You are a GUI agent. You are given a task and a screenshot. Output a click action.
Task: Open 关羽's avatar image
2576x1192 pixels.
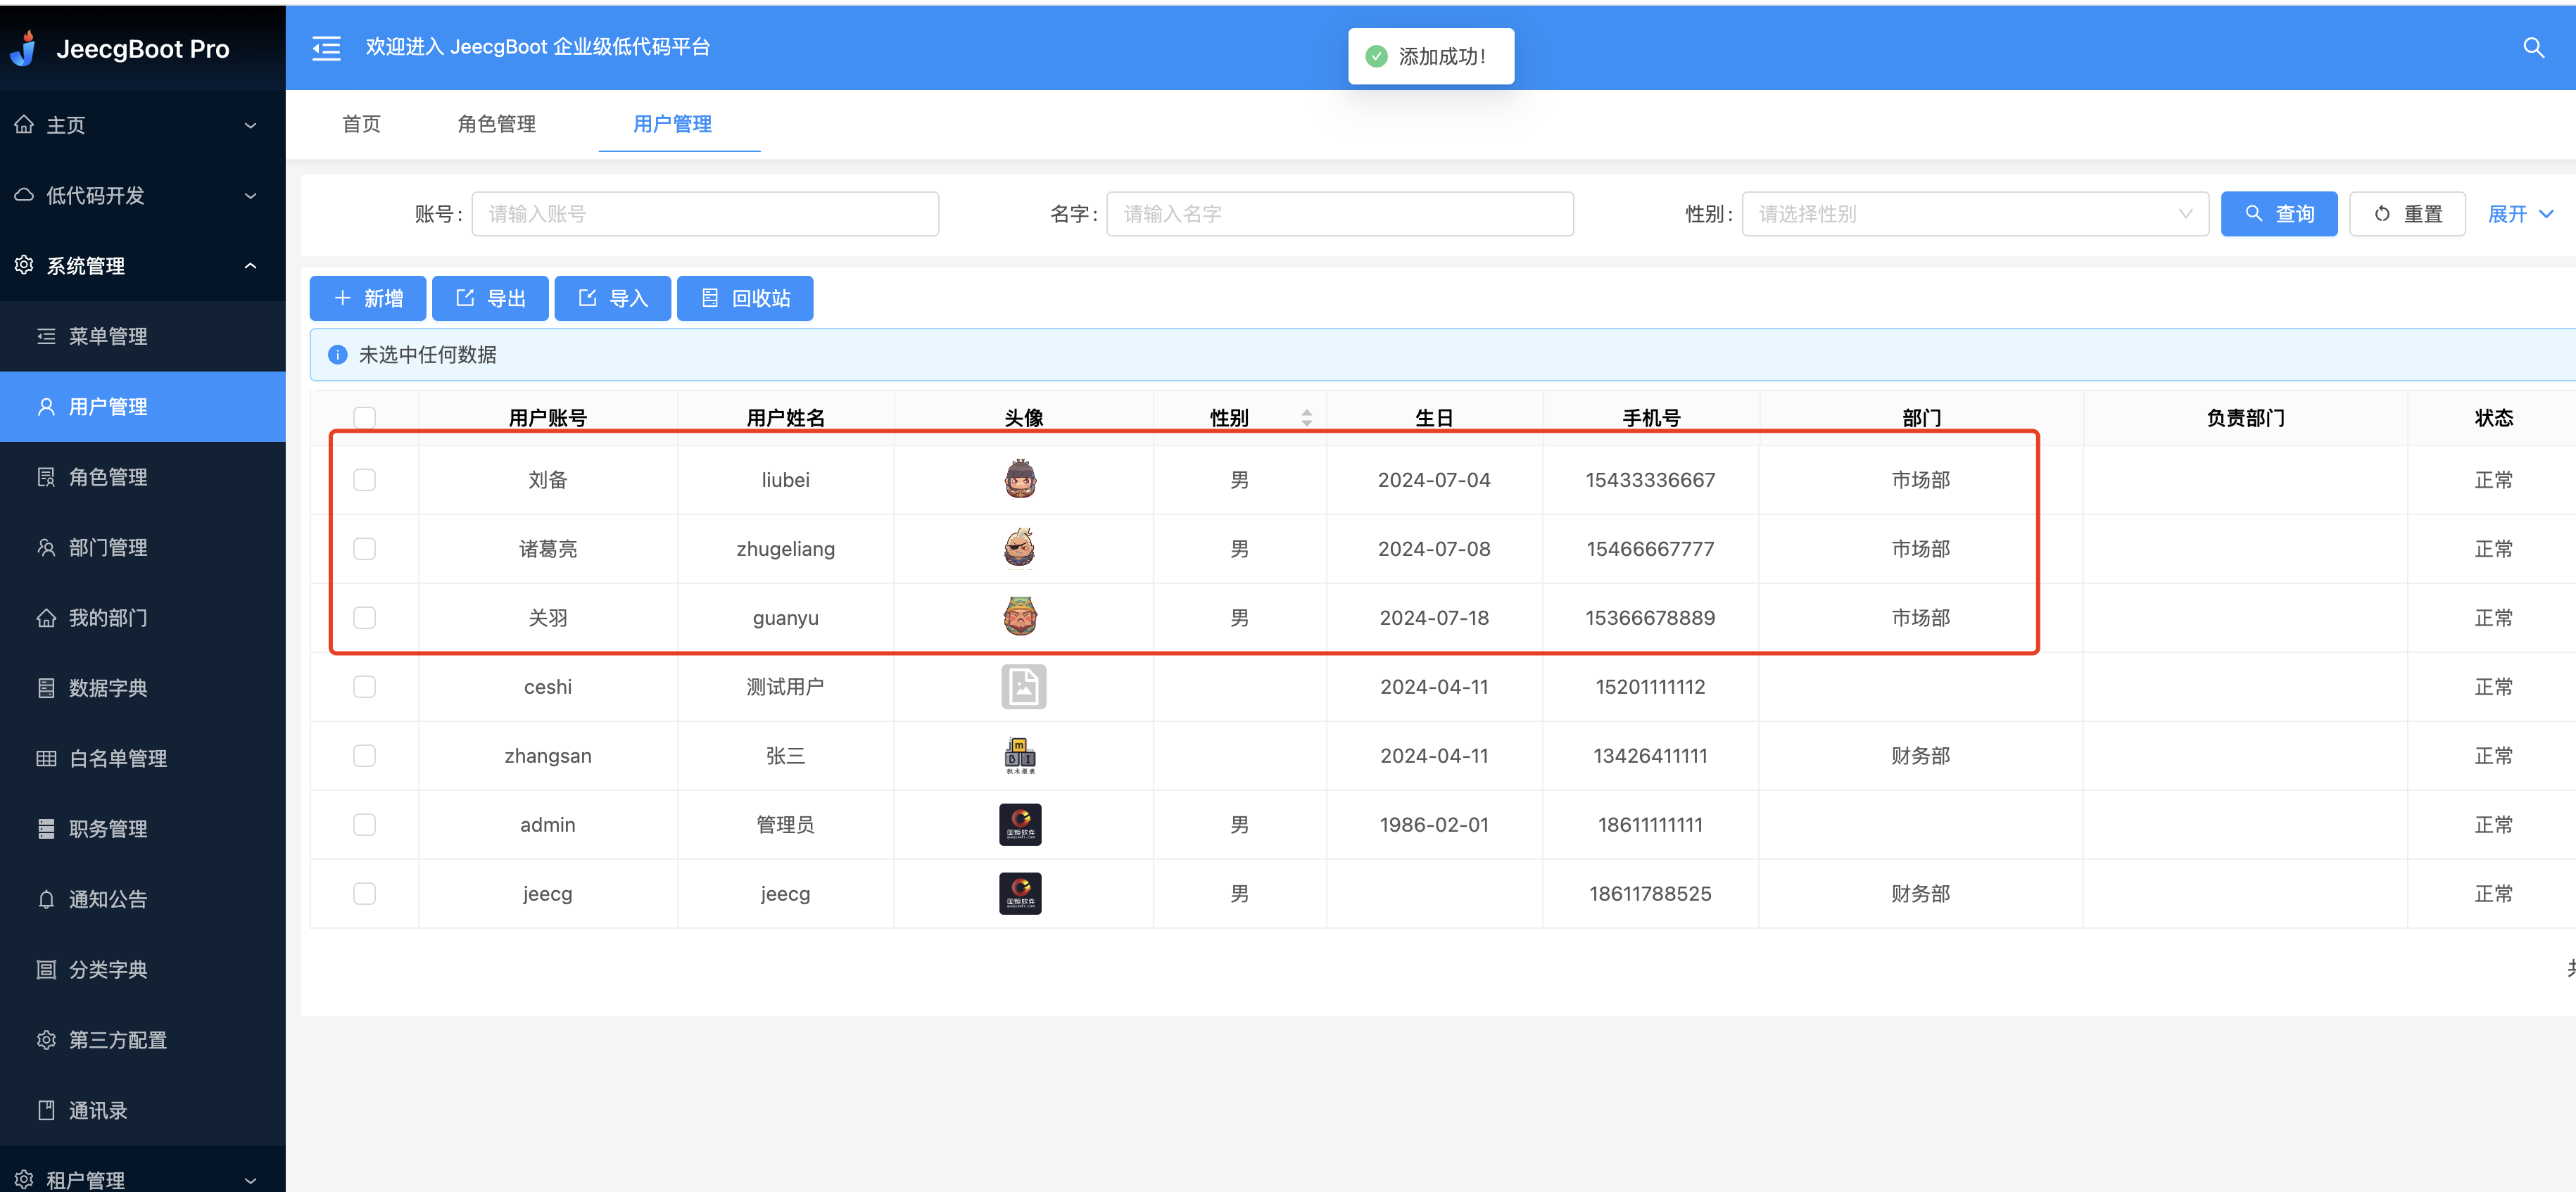[x=1020, y=617]
